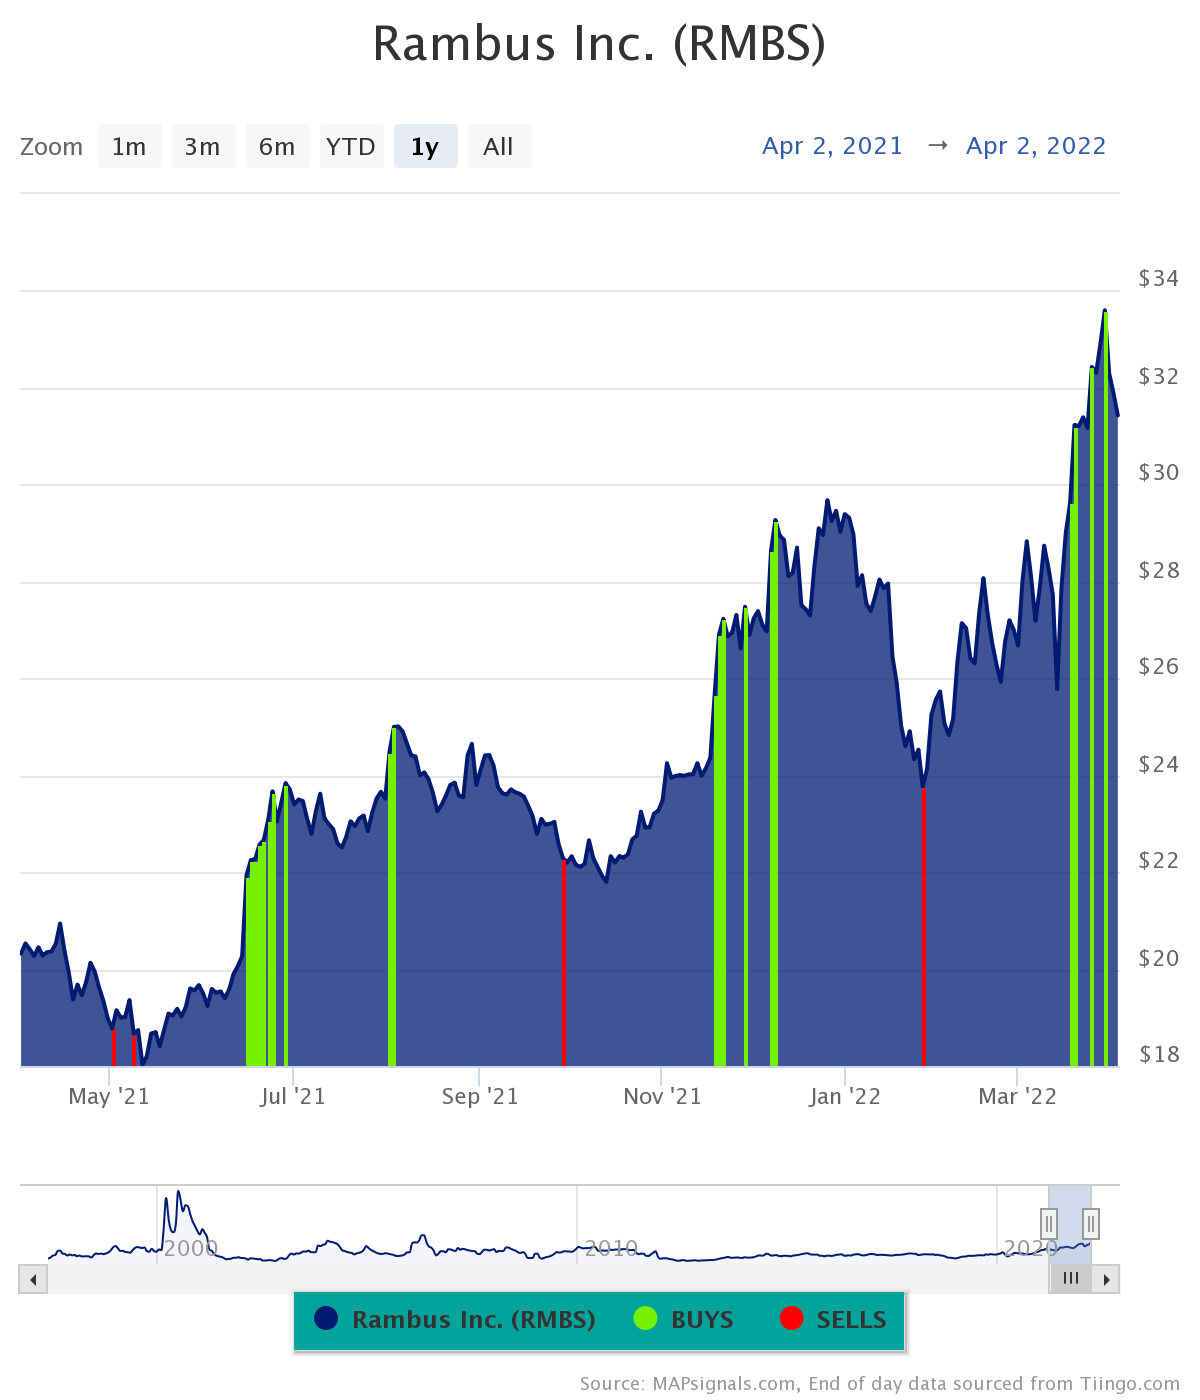
Task: Click the $18 y-axis label
Action: [1159, 1054]
